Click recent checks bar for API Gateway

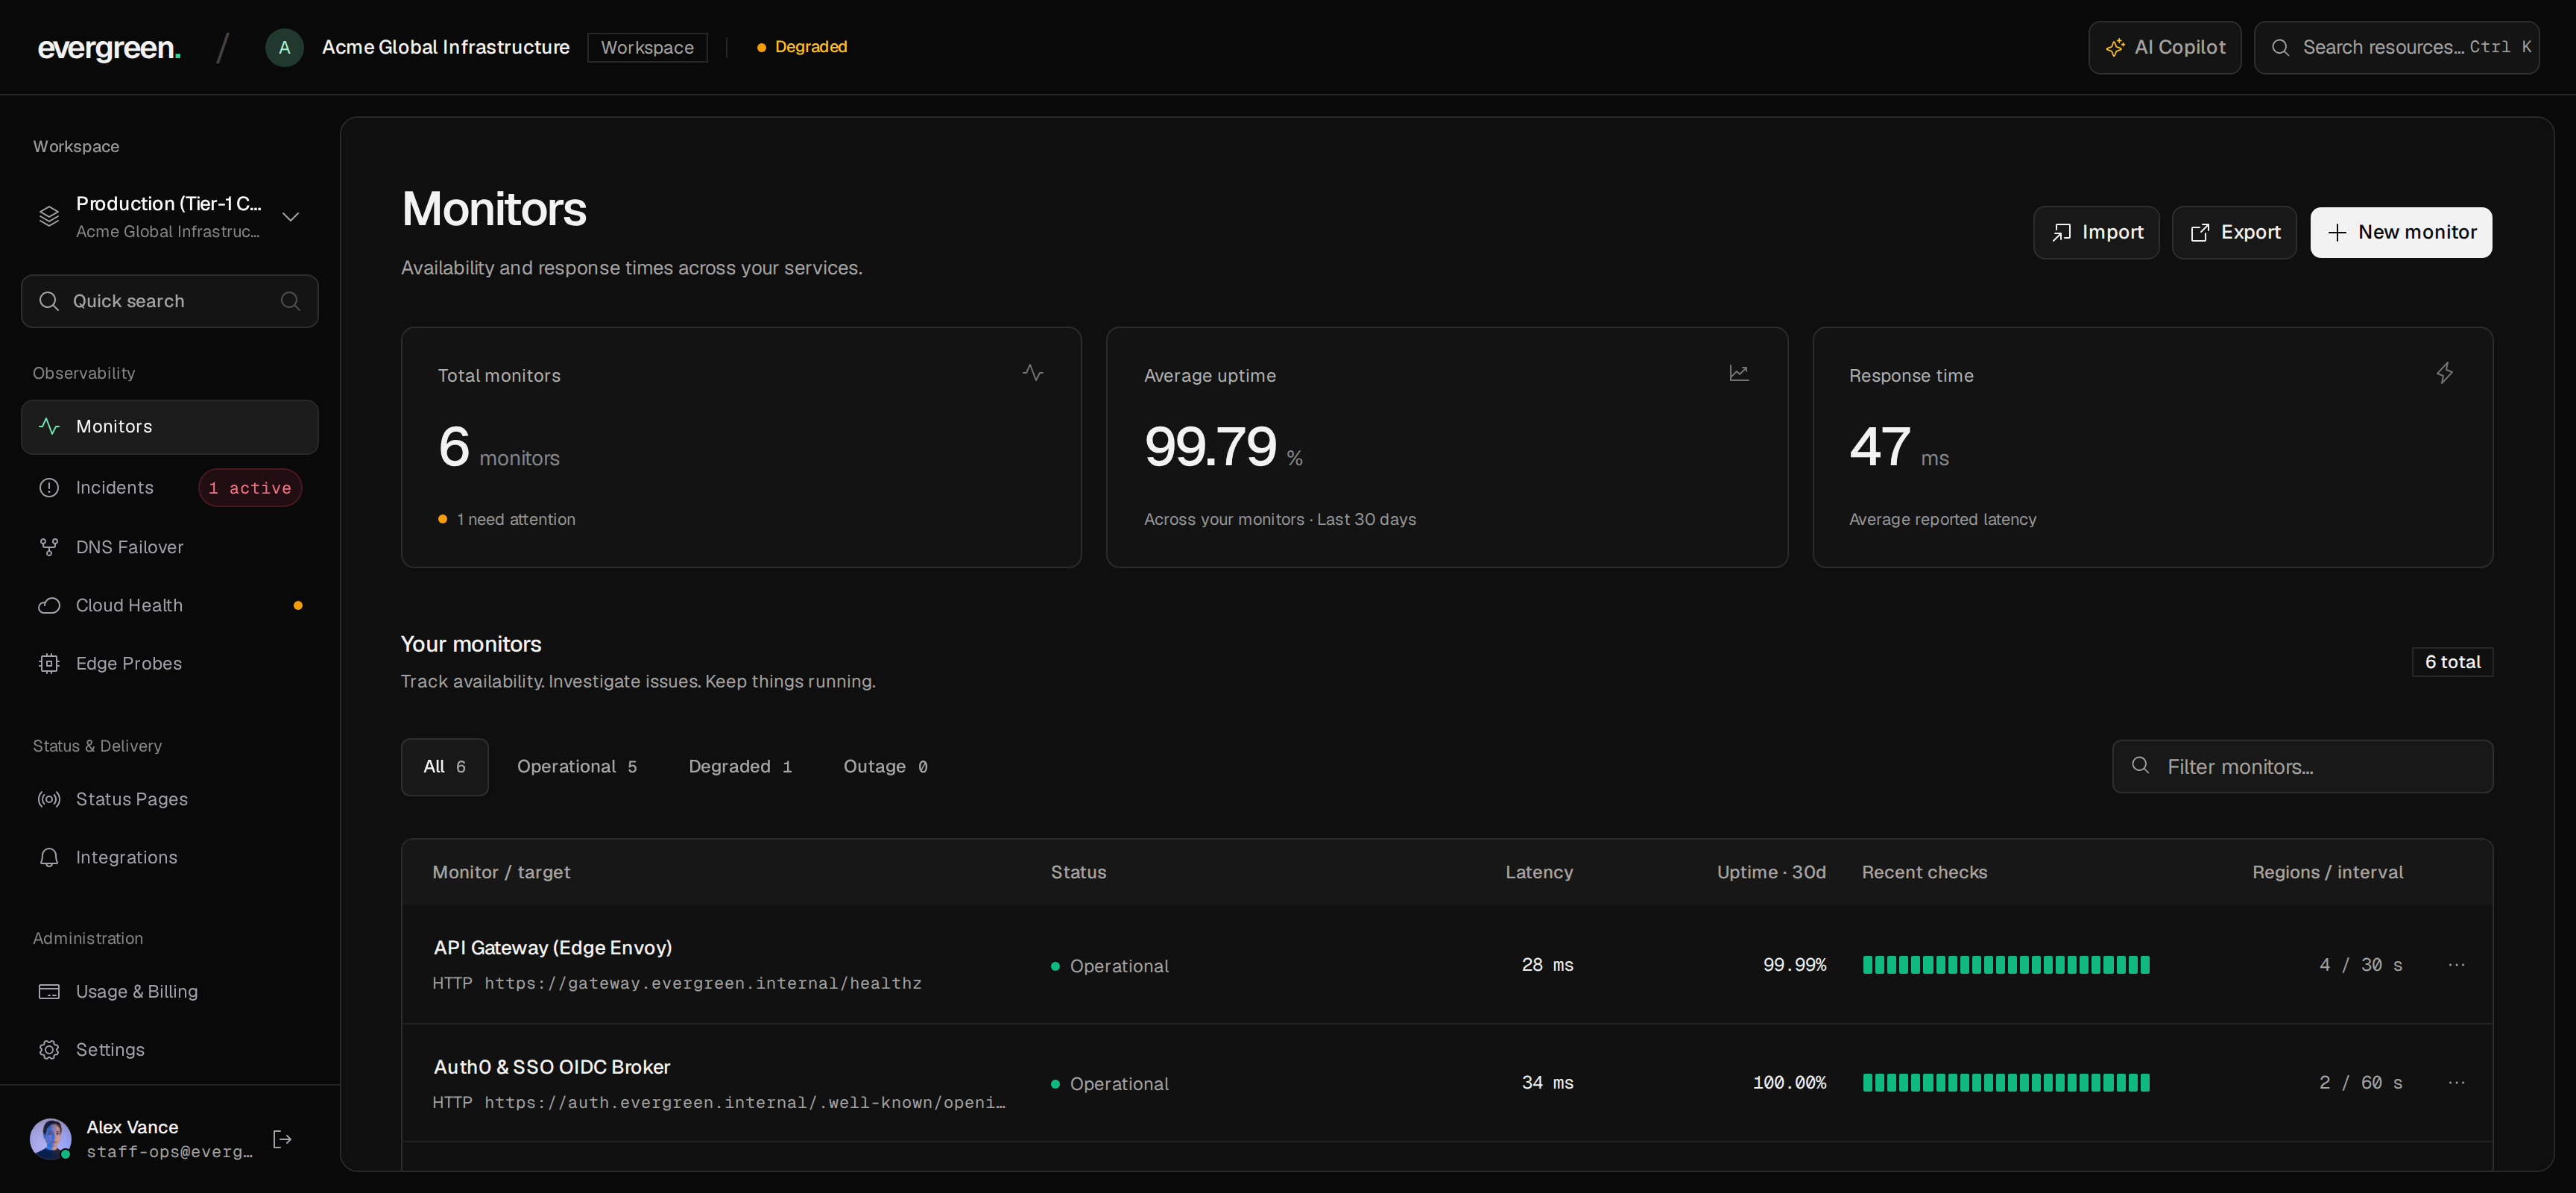point(2006,965)
